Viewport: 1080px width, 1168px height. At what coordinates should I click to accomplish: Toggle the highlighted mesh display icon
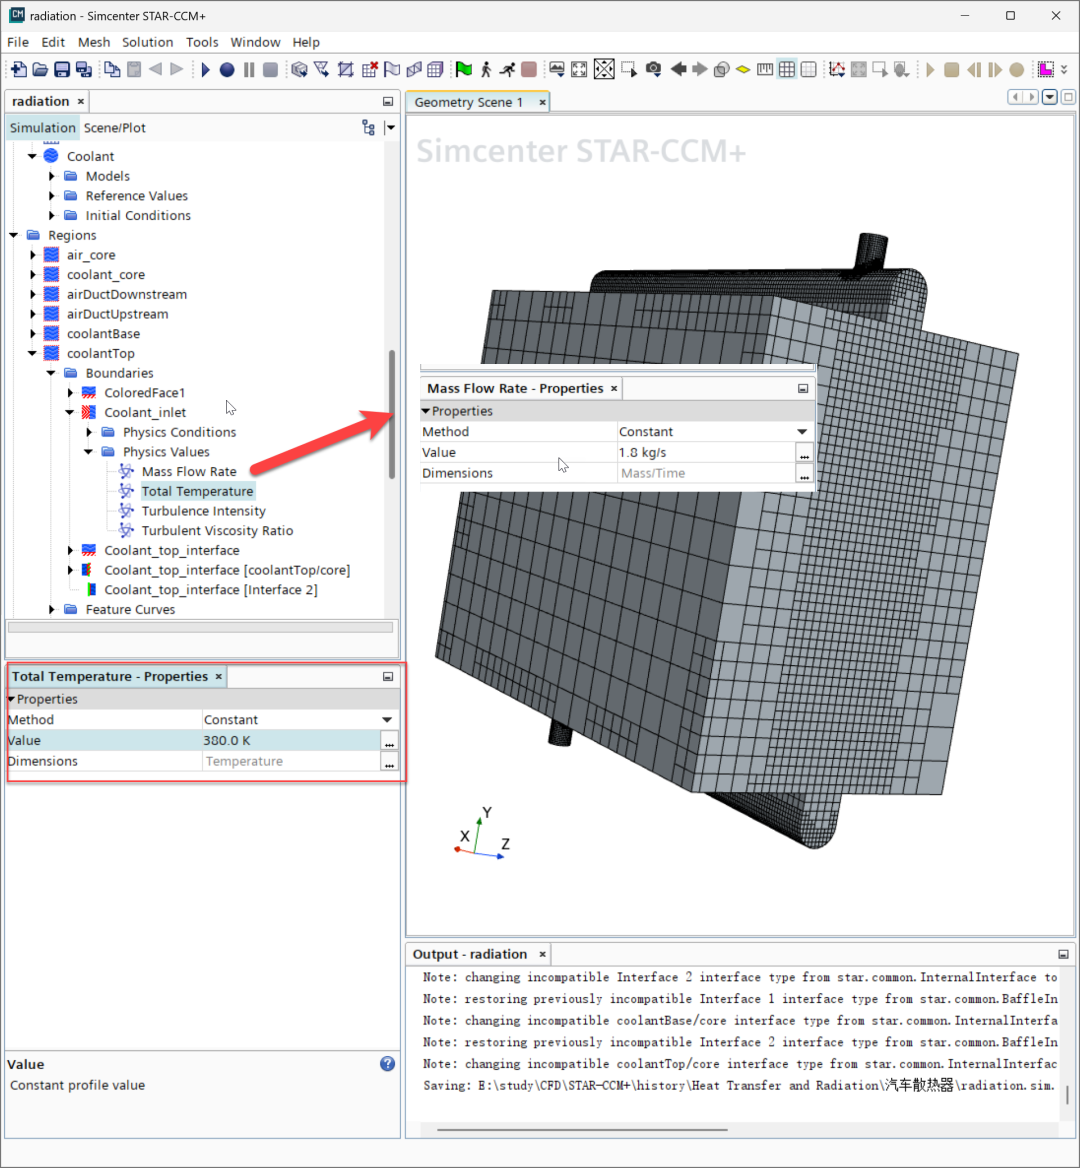point(787,69)
